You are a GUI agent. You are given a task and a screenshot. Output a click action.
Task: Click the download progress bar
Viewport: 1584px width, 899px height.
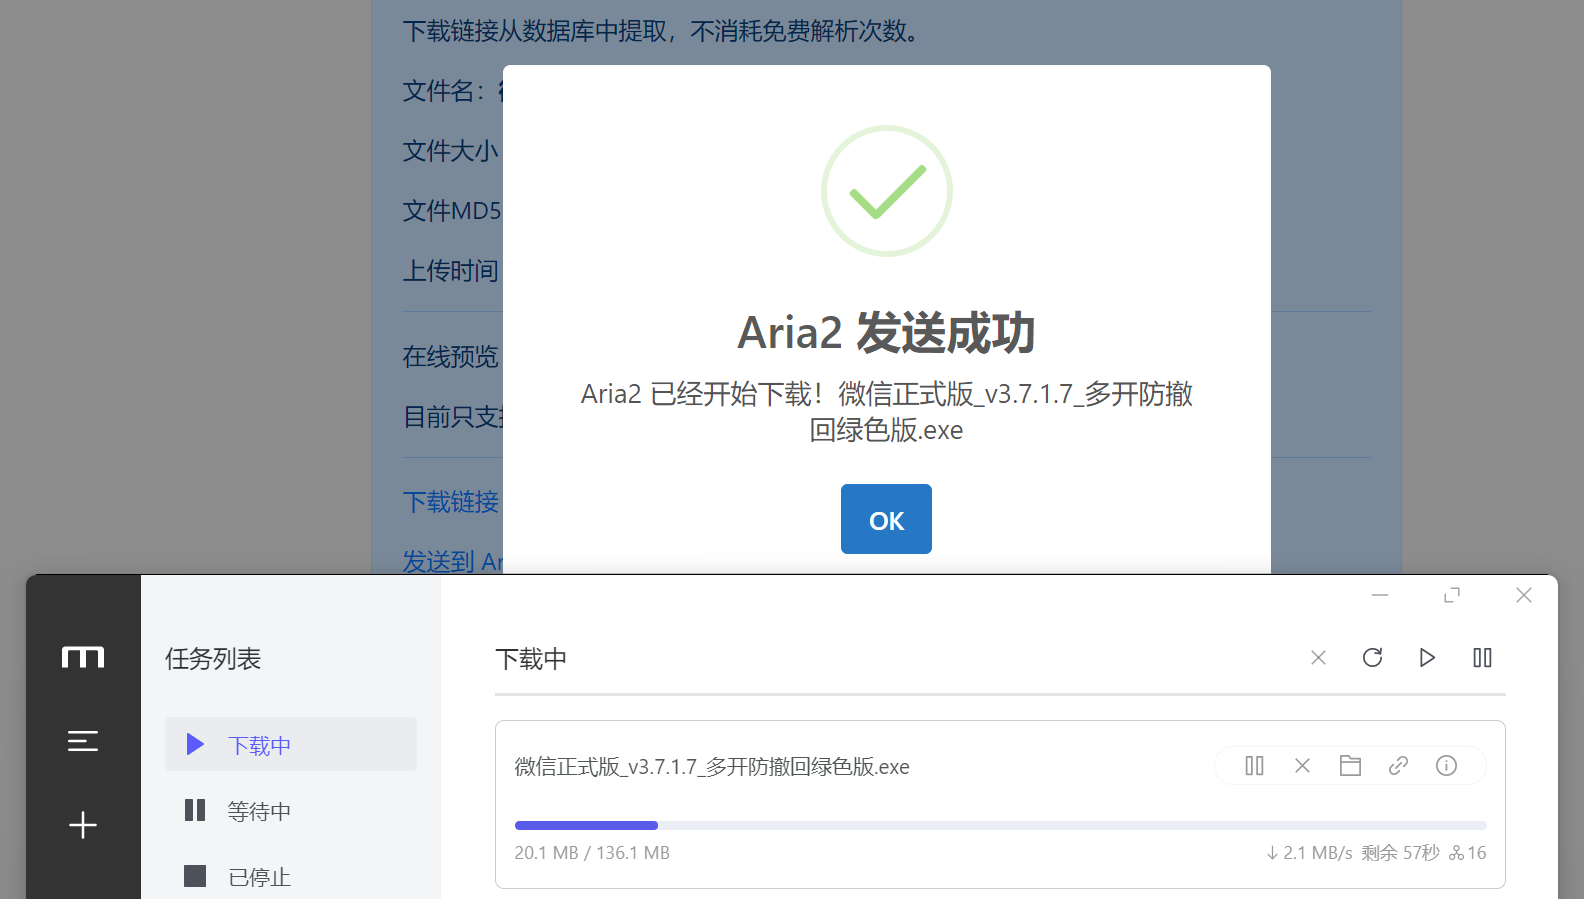pos(1000,826)
